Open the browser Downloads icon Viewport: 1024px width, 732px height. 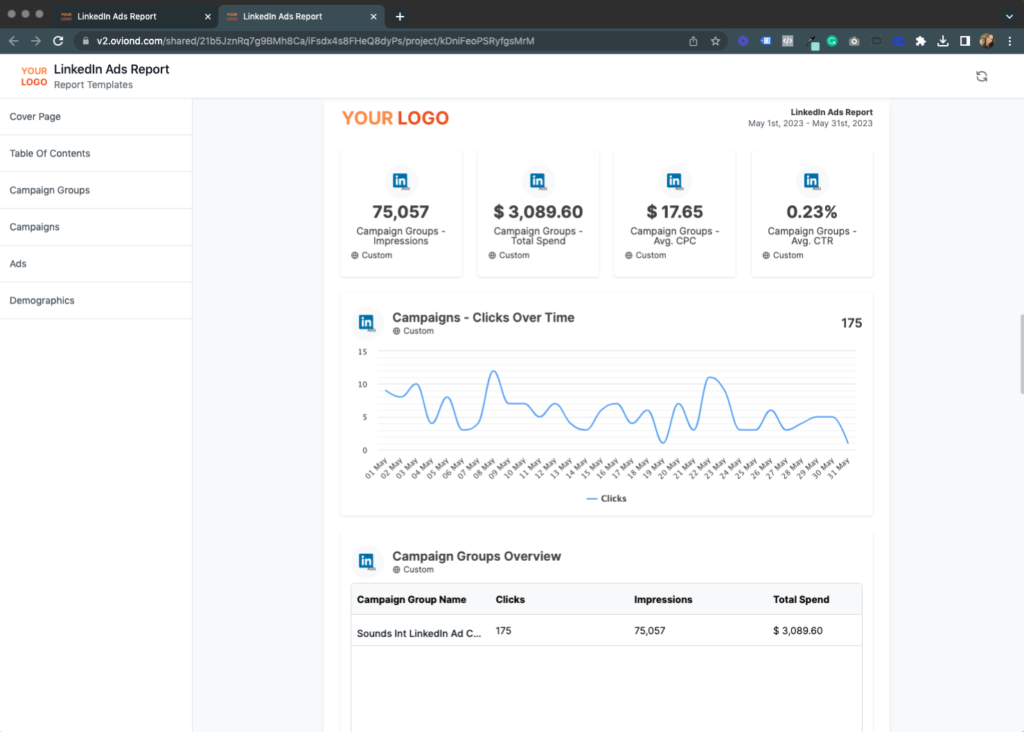[x=943, y=41]
